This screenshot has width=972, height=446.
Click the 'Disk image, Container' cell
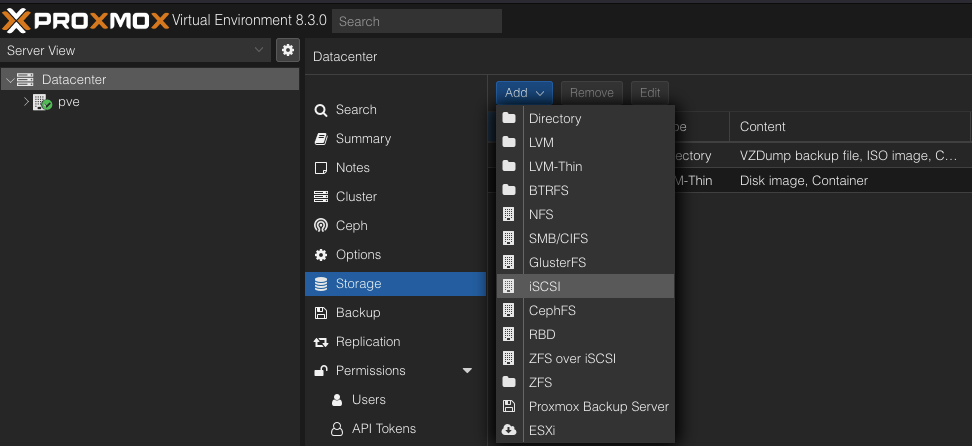click(850, 181)
